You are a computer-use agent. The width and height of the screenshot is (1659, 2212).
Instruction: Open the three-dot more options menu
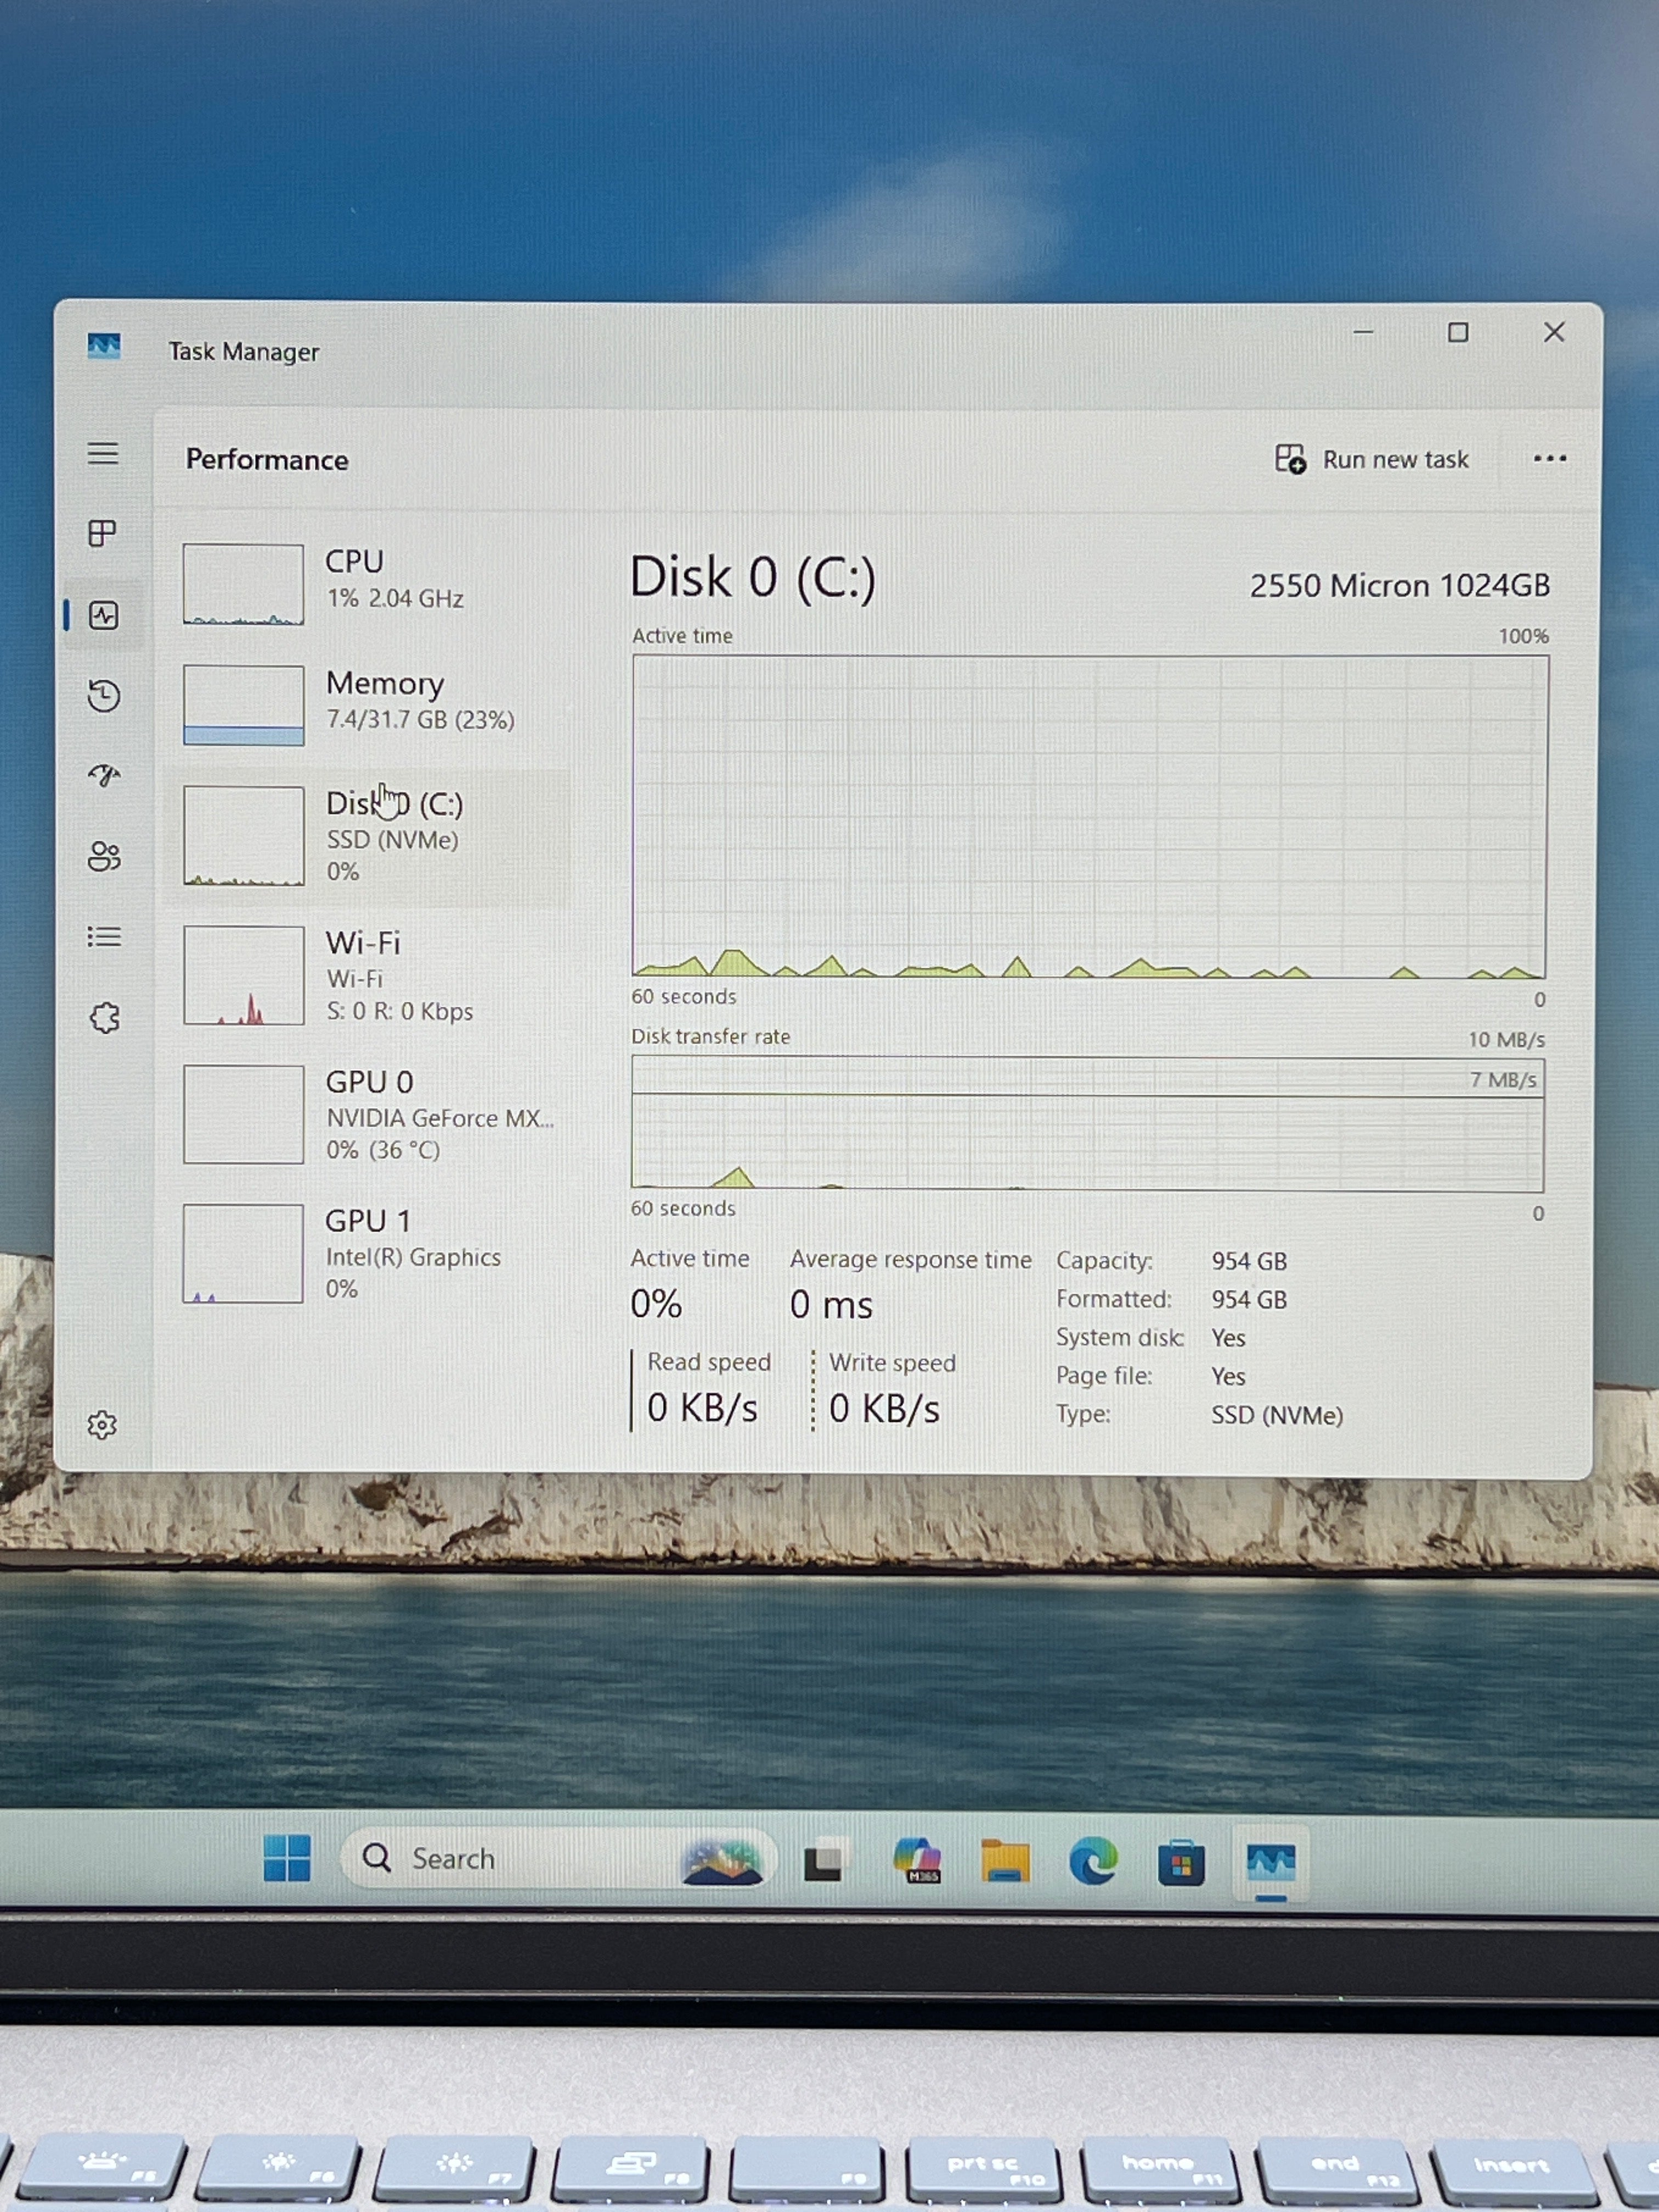point(1549,459)
